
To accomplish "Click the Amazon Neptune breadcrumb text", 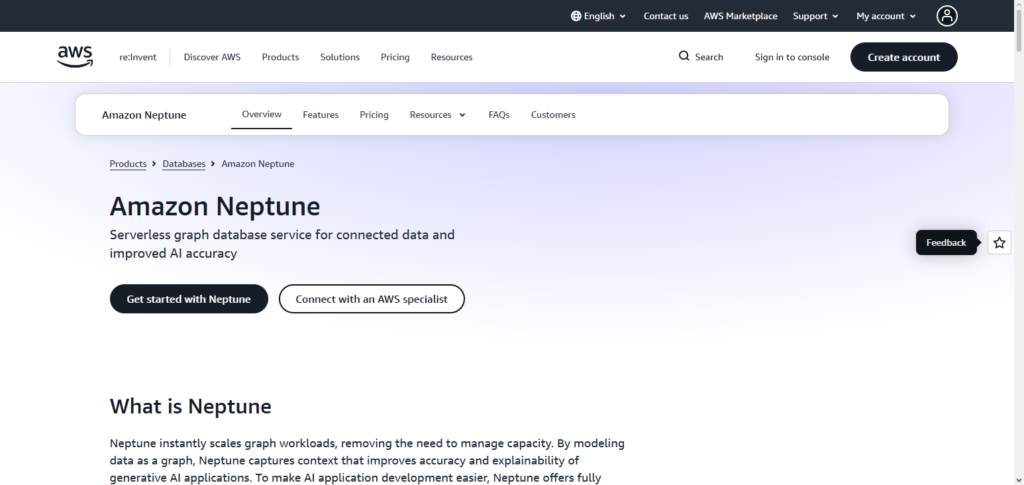I will [x=258, y=164].
